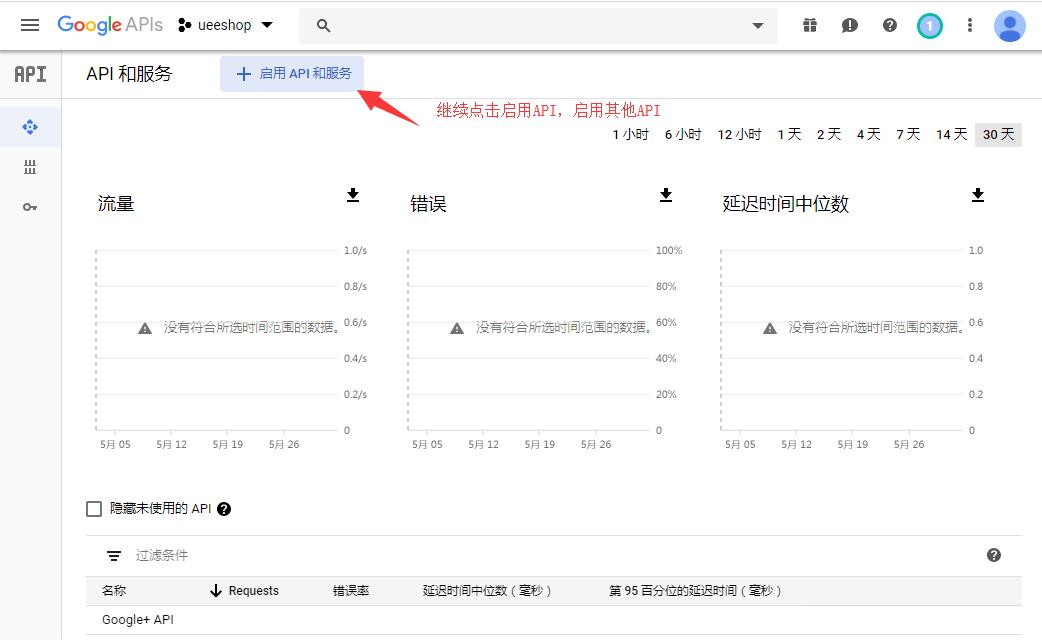Sort by 第 95 百分位的延迟时间 column
This screenshot has height=640, width=1042.
tap(695, 590)
